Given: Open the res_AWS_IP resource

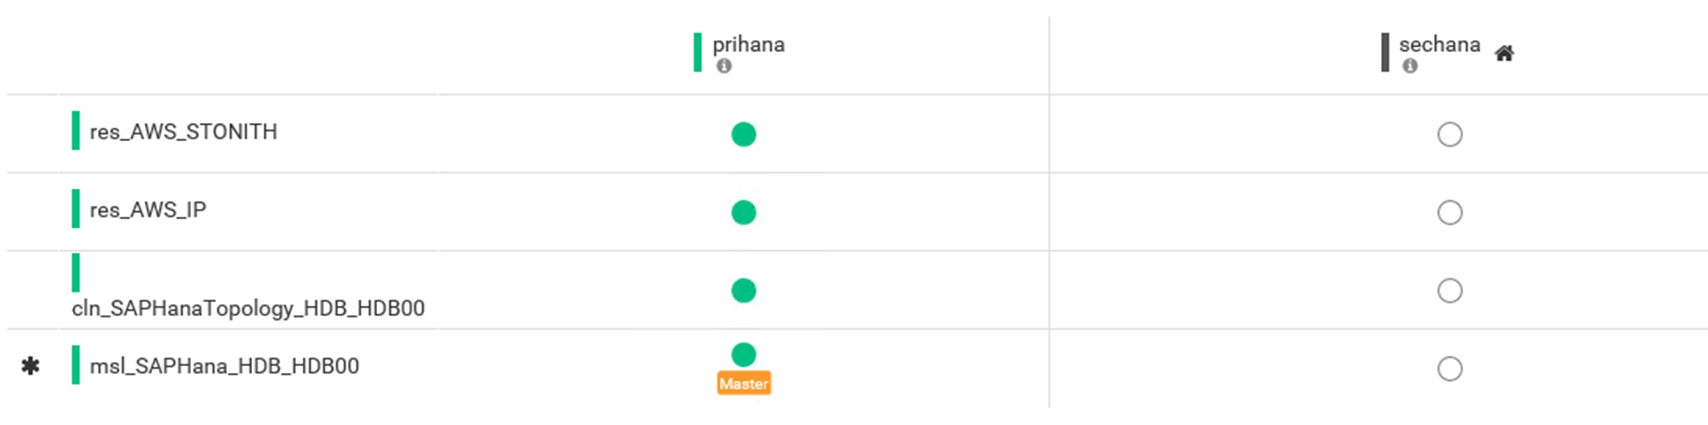Looking at the screenshot, I should 148,210.
